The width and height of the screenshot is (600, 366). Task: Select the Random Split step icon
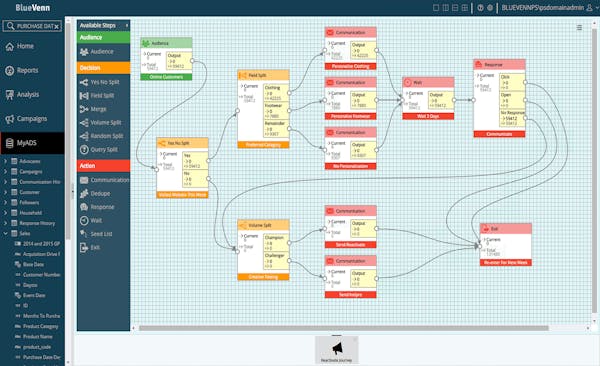(84, 136)
